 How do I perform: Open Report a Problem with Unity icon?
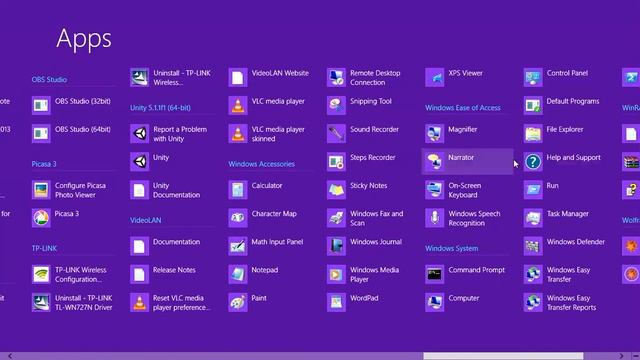140,133
